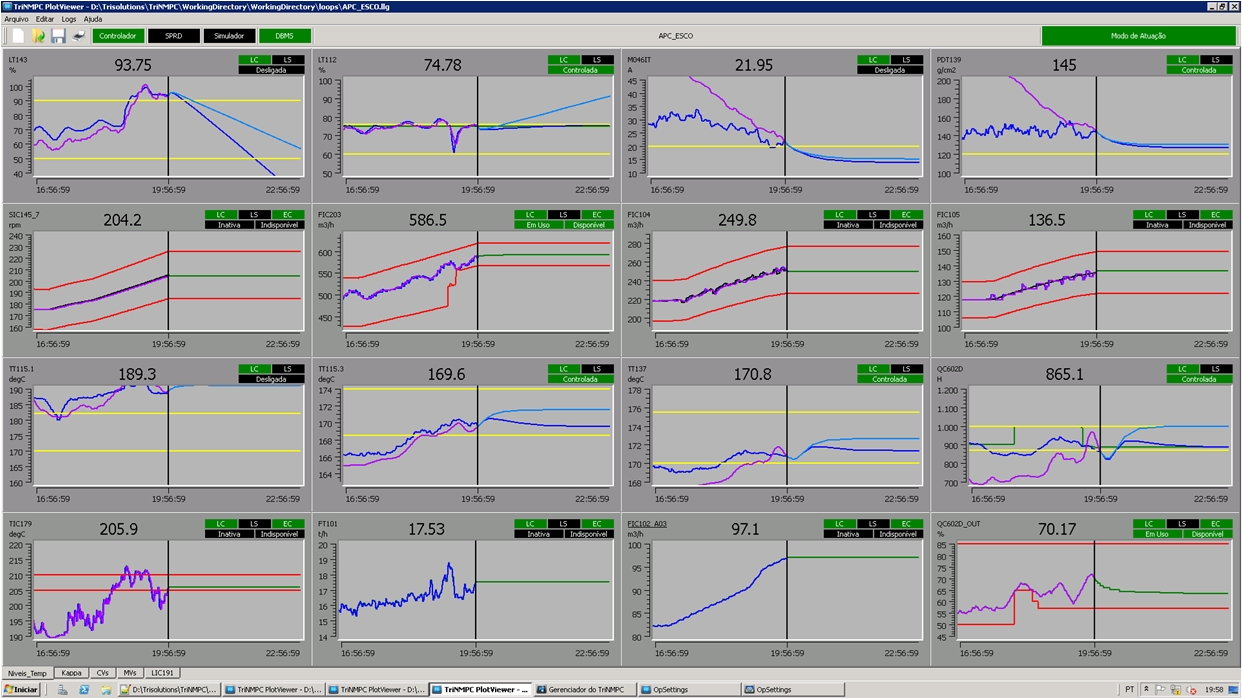The image size is (1242, 699).
Task: Click the Simulador button
Action: 229,36
